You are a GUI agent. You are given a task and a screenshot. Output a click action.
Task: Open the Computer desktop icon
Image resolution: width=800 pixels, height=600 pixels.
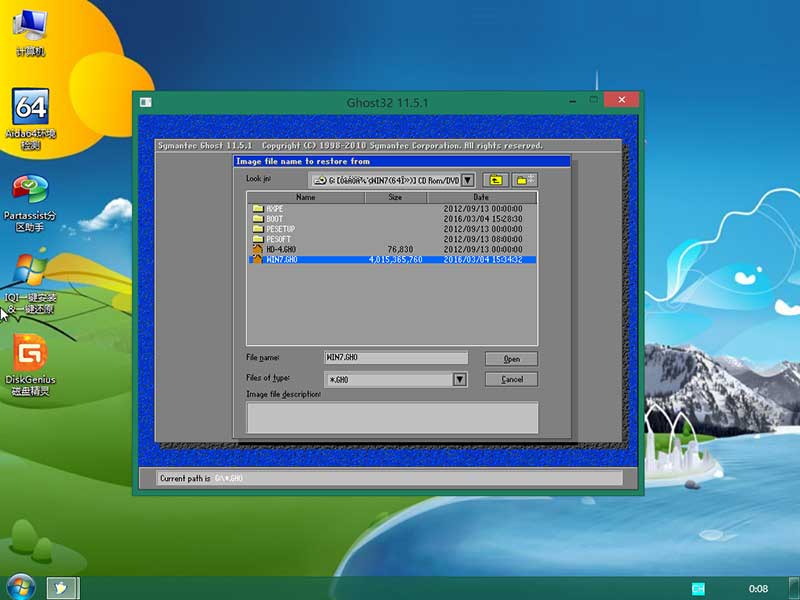30,32
